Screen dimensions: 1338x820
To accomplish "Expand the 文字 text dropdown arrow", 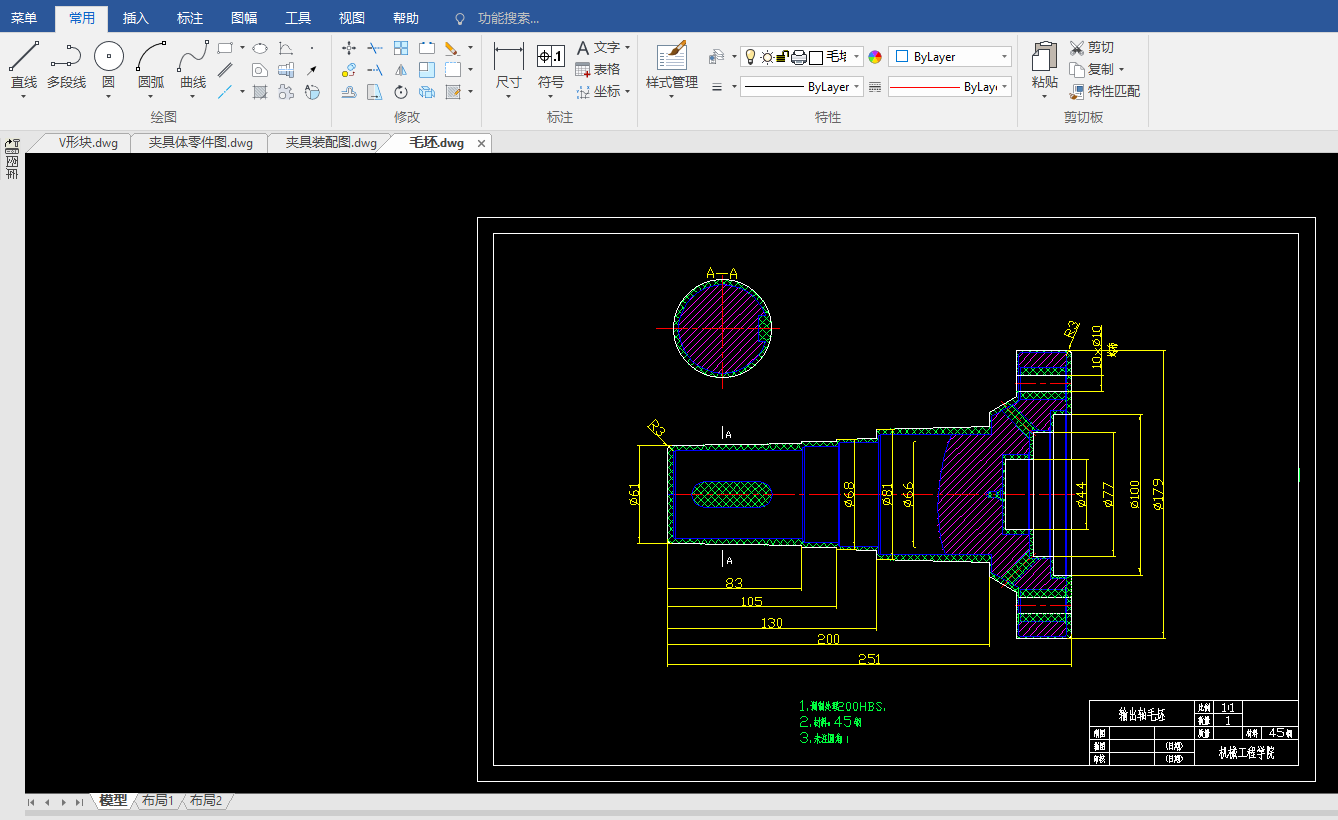I will (627, 48).
